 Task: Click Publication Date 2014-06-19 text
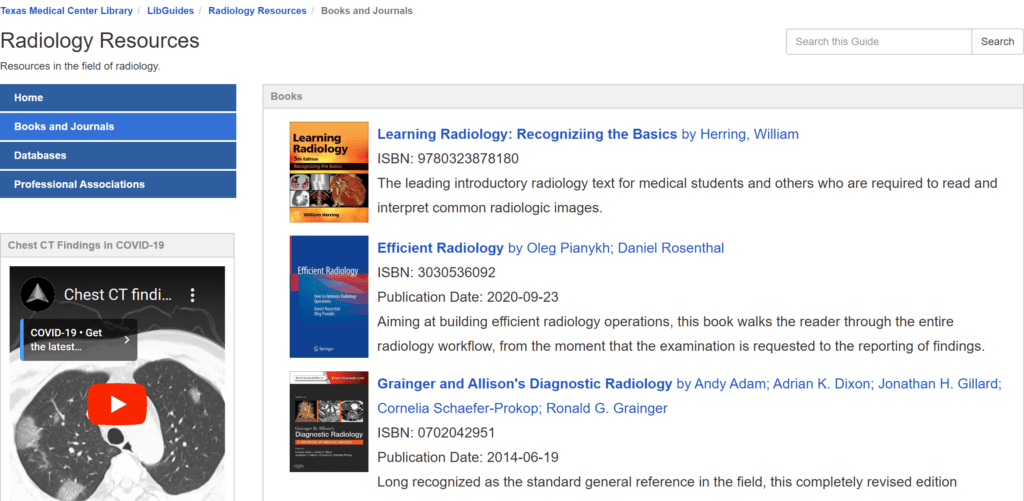[x=468, y=457]
